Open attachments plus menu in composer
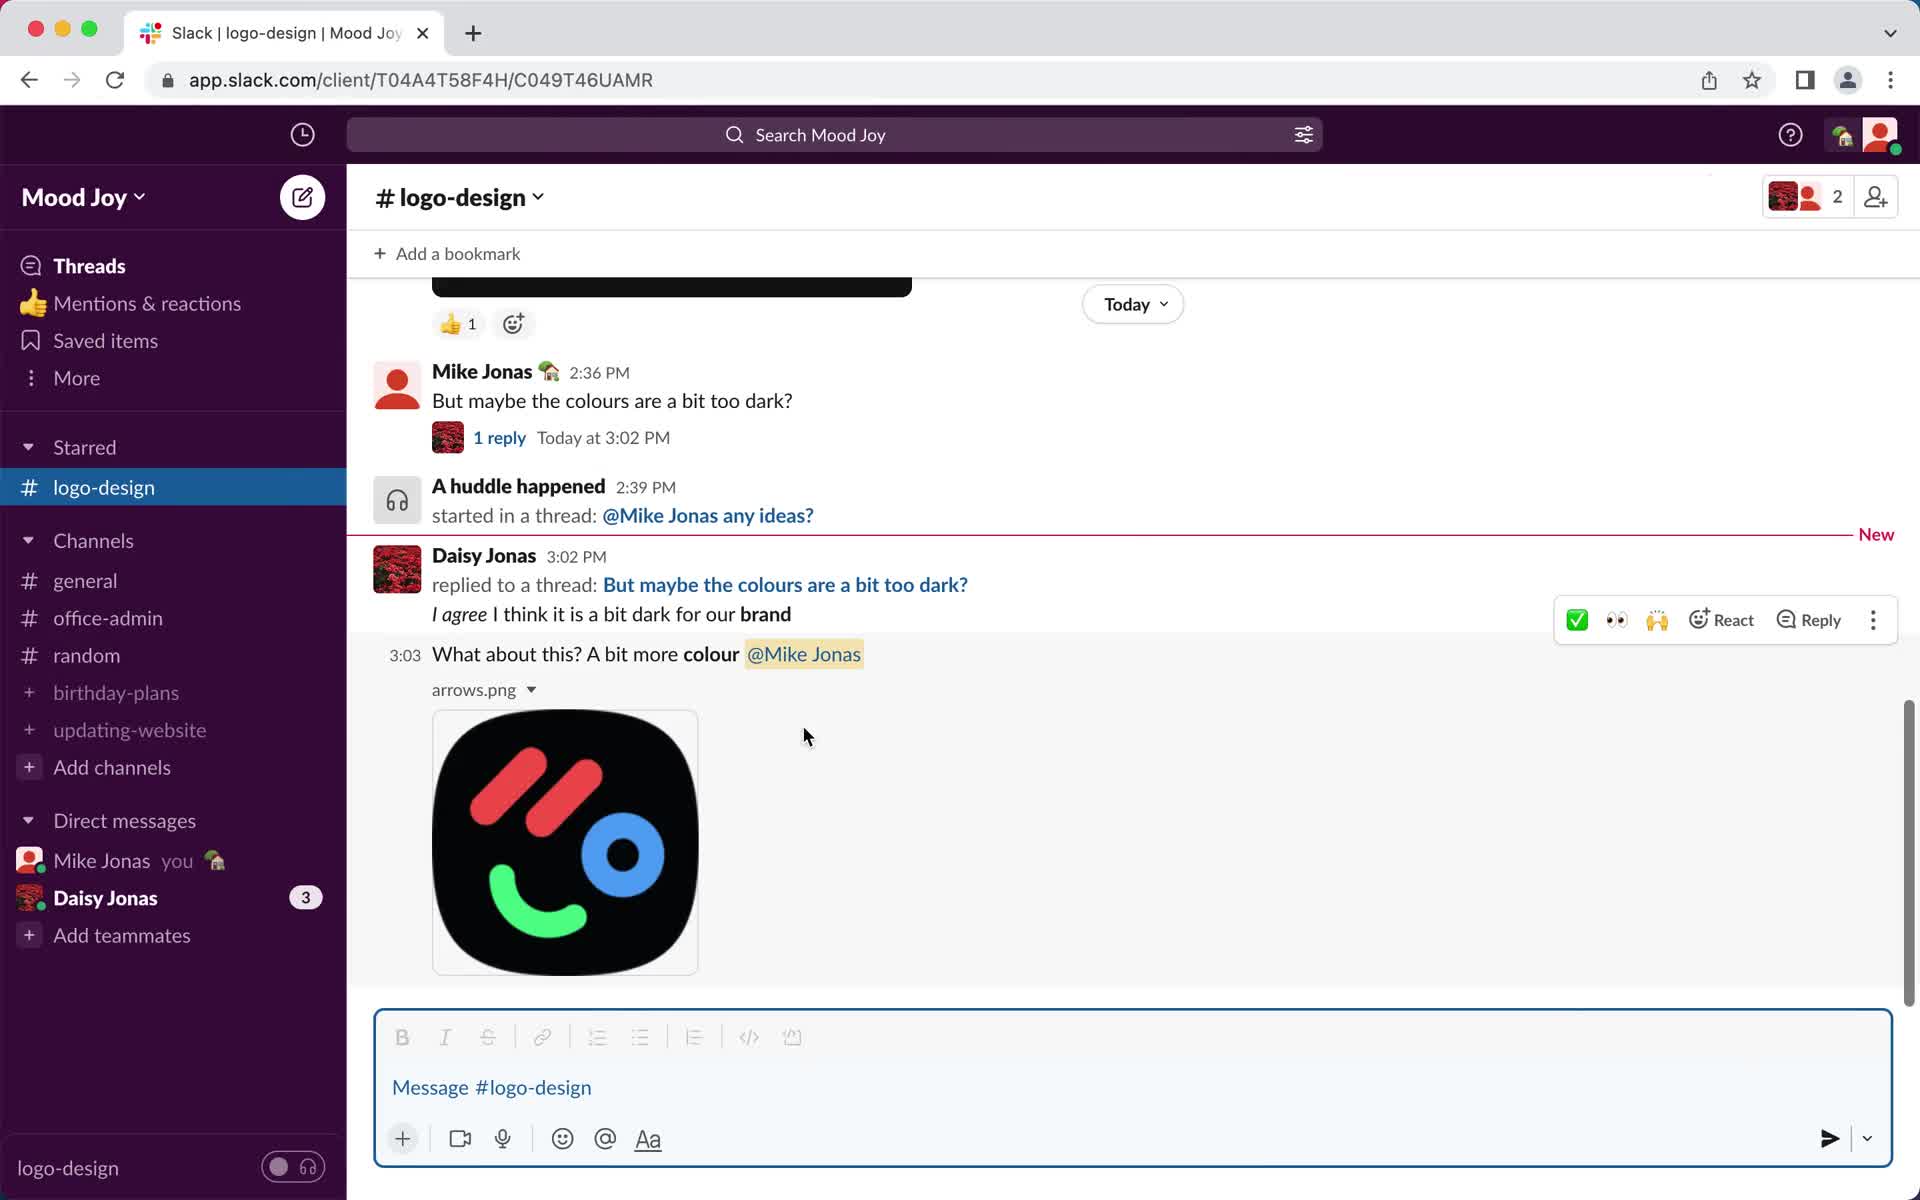Viewport: 1920px width, 1200px height. [402, 1138]
